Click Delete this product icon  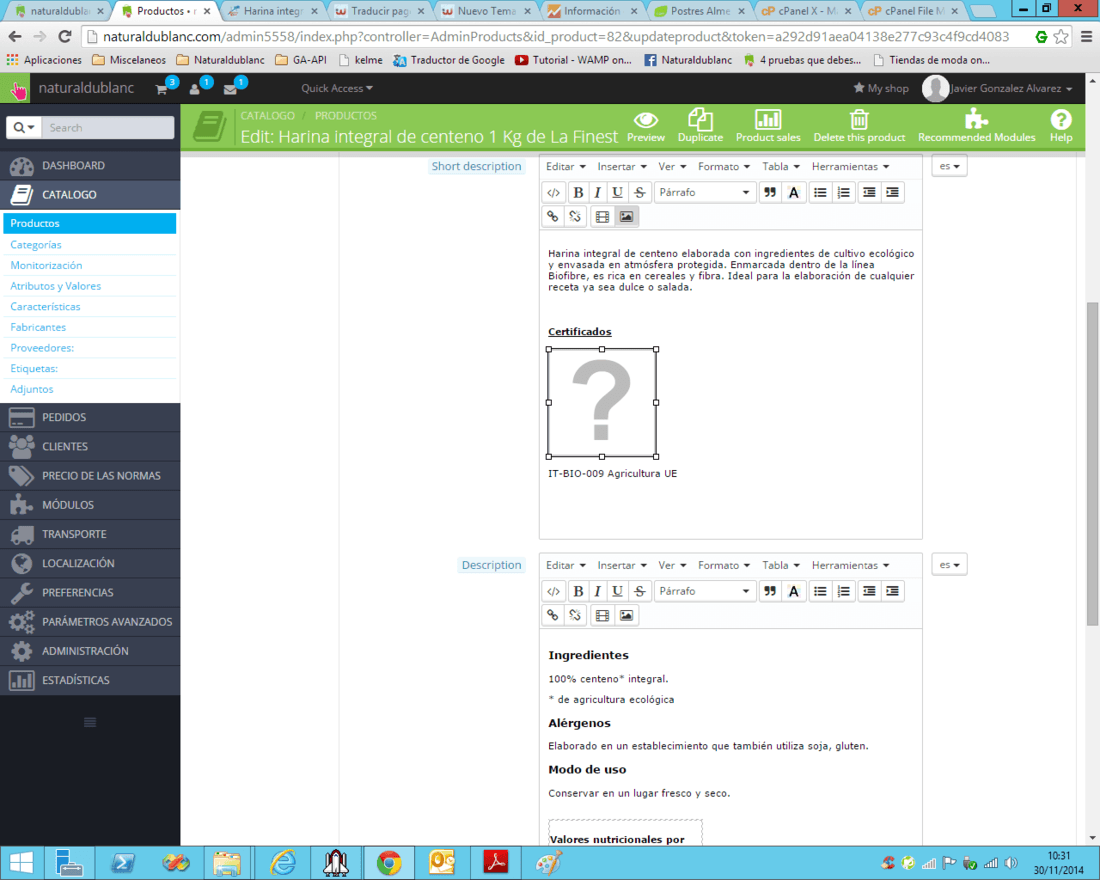[859, 126]
